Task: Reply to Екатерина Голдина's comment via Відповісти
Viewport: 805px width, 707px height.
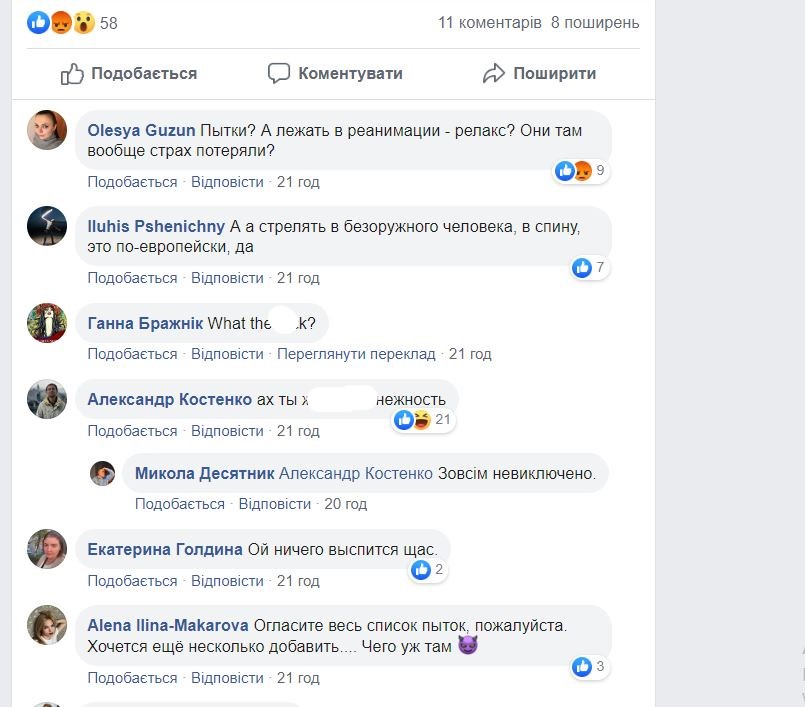Action: tap(227, 581)
